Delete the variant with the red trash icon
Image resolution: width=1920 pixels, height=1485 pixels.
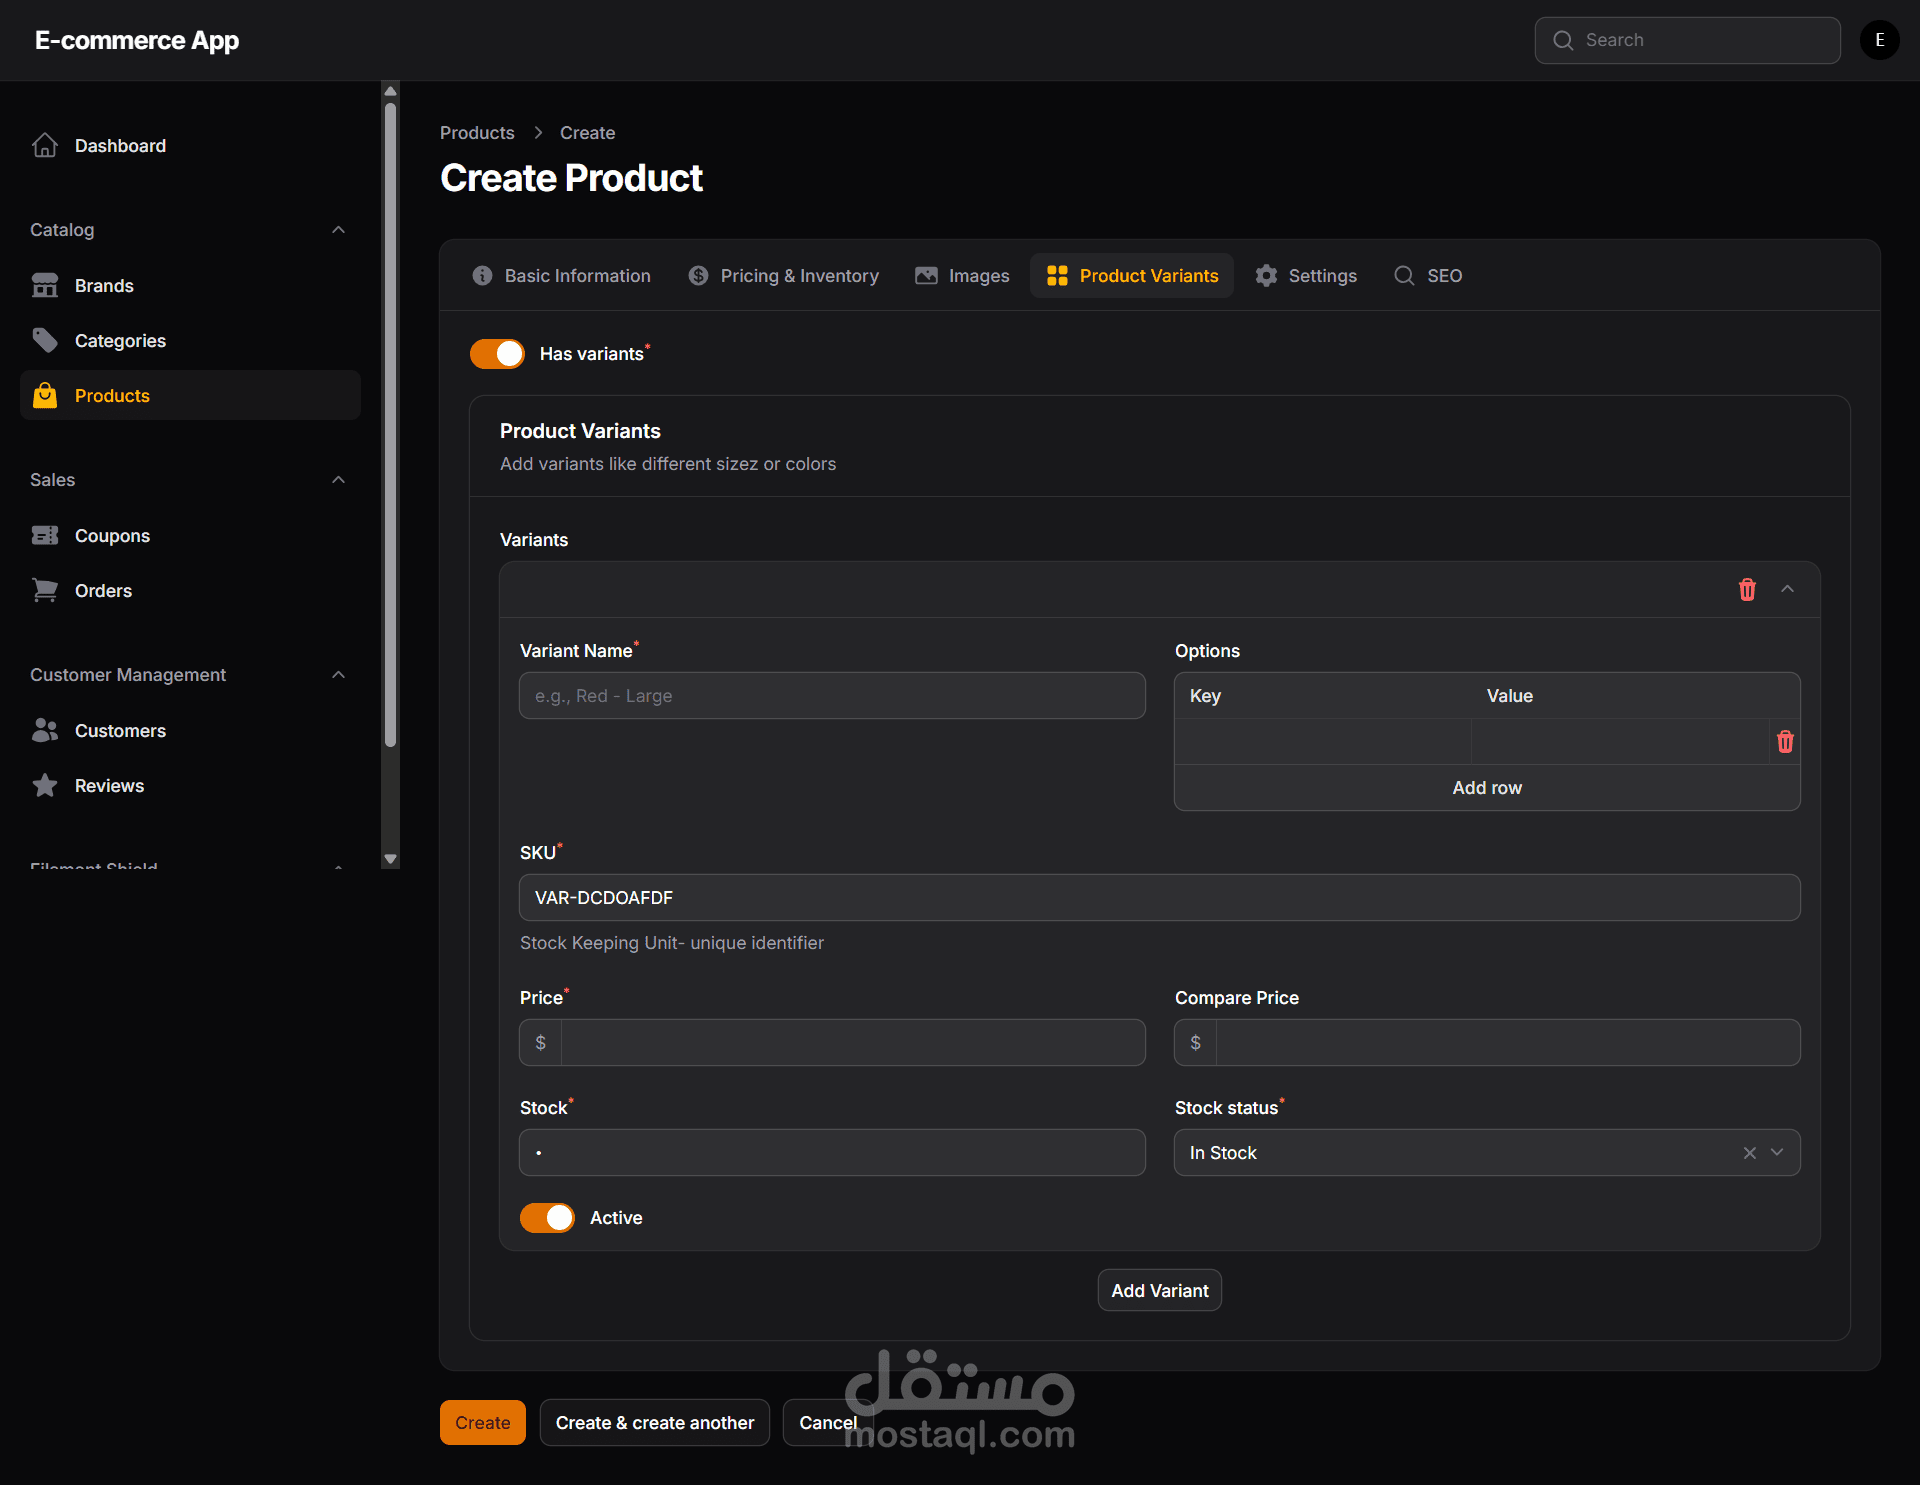tap(1747, 590)
